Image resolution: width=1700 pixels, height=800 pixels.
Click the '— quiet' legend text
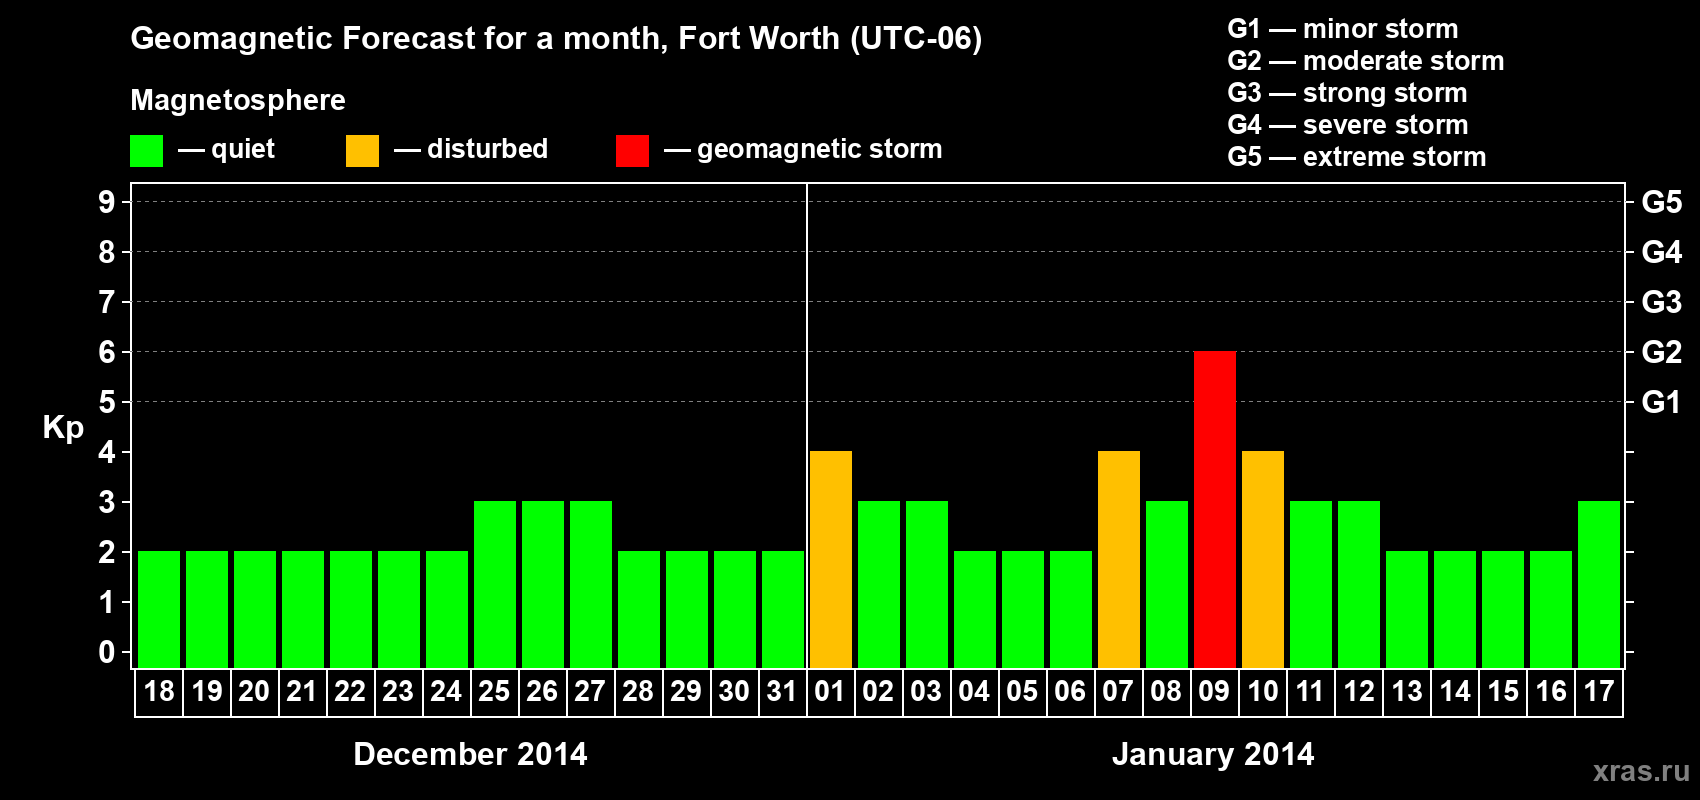(226, 149)
